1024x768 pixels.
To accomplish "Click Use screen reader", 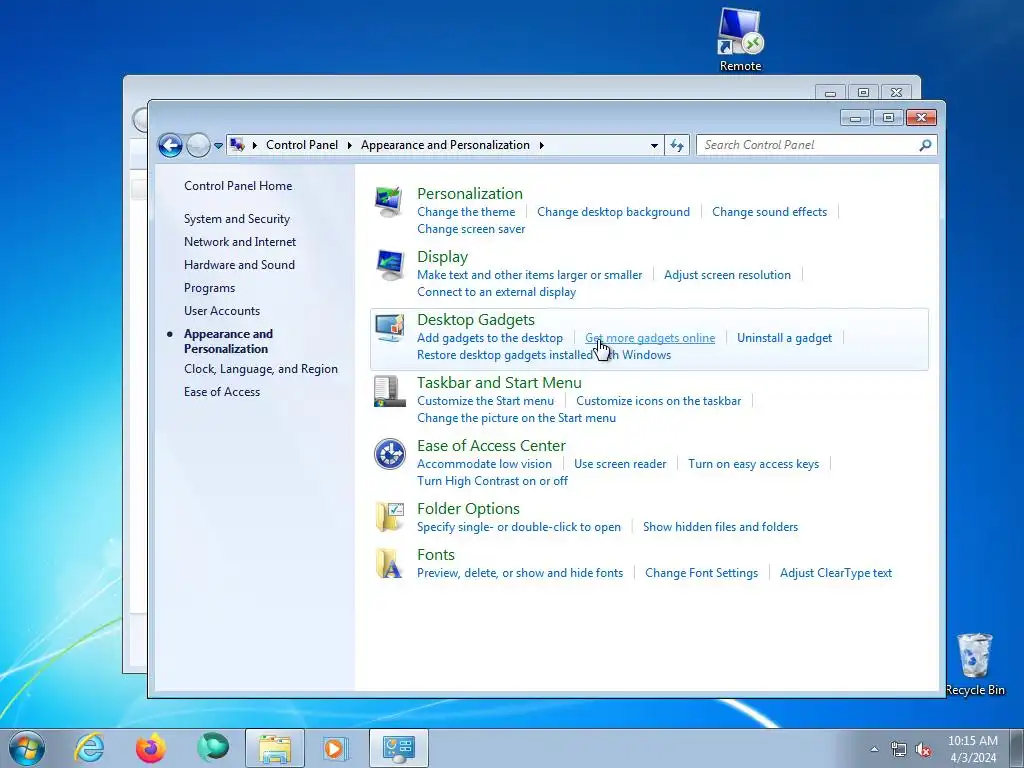I will point(620,464).
